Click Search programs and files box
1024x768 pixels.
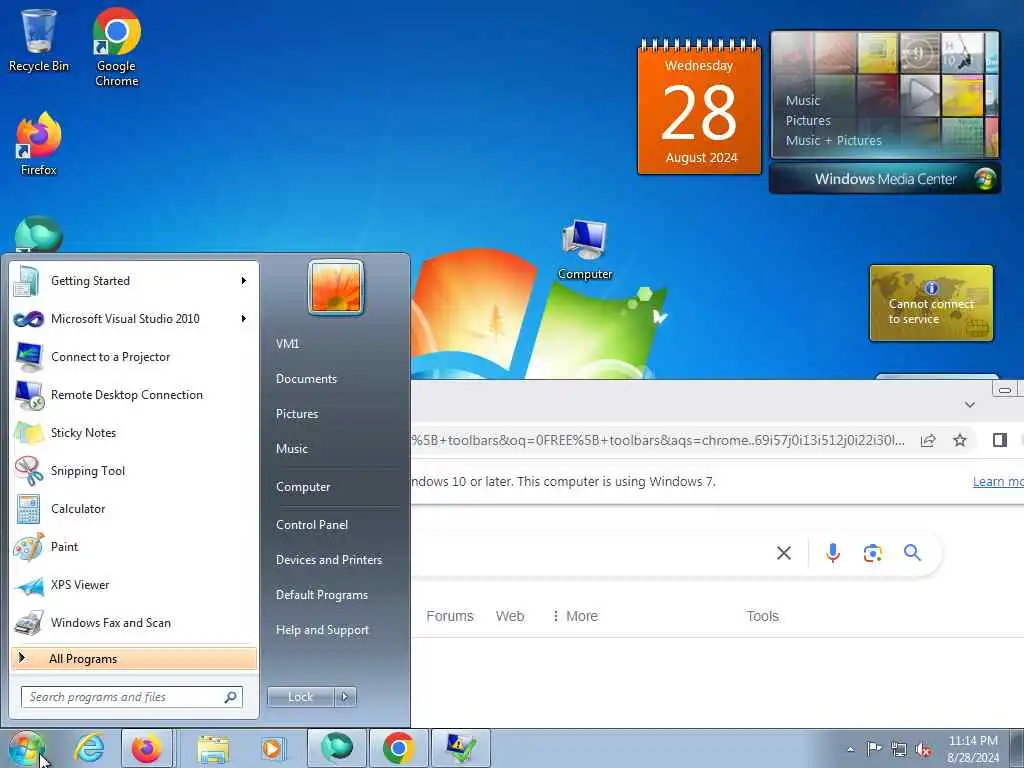(x=131, y=697)
